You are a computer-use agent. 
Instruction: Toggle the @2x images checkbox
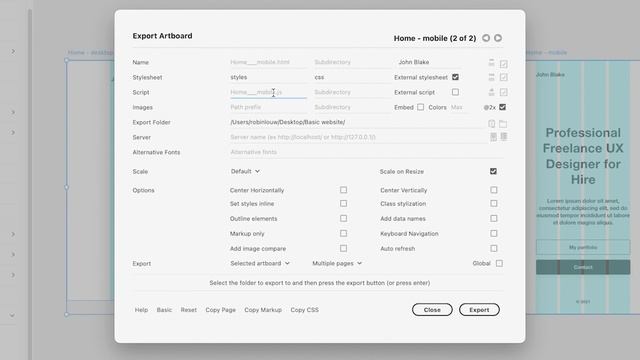point(502,107)
